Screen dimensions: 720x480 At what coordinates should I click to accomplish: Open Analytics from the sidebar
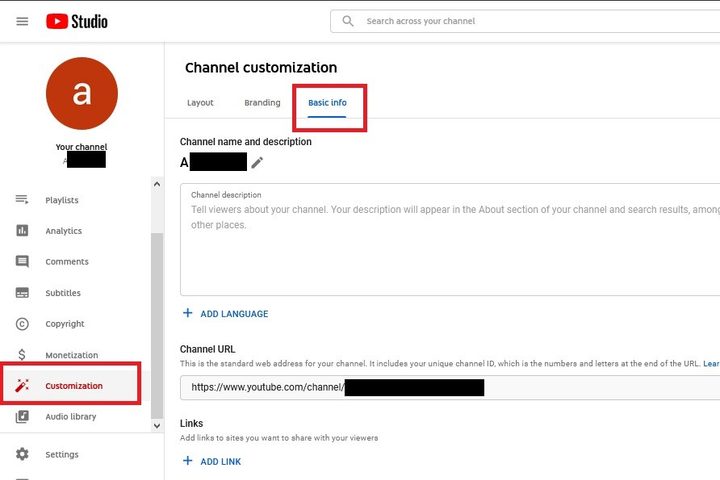point(64,231)
